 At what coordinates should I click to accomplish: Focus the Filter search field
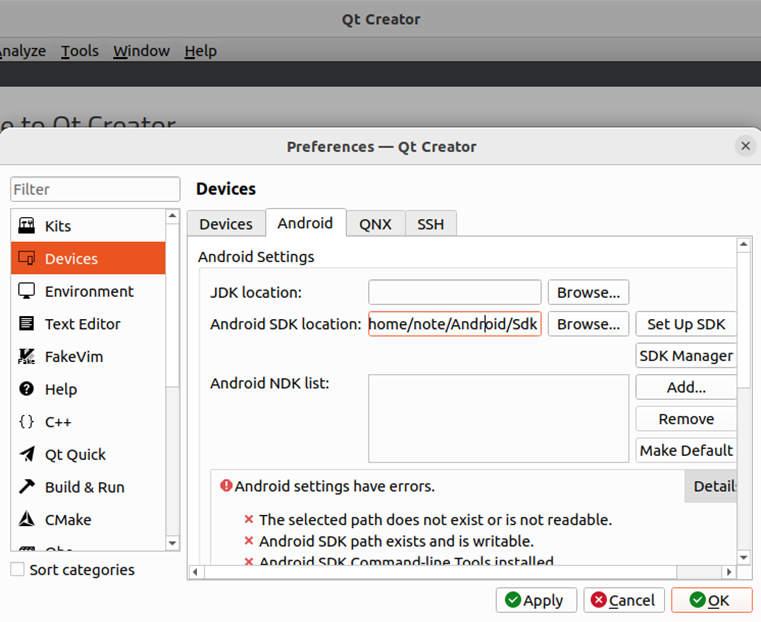point(95,189)
